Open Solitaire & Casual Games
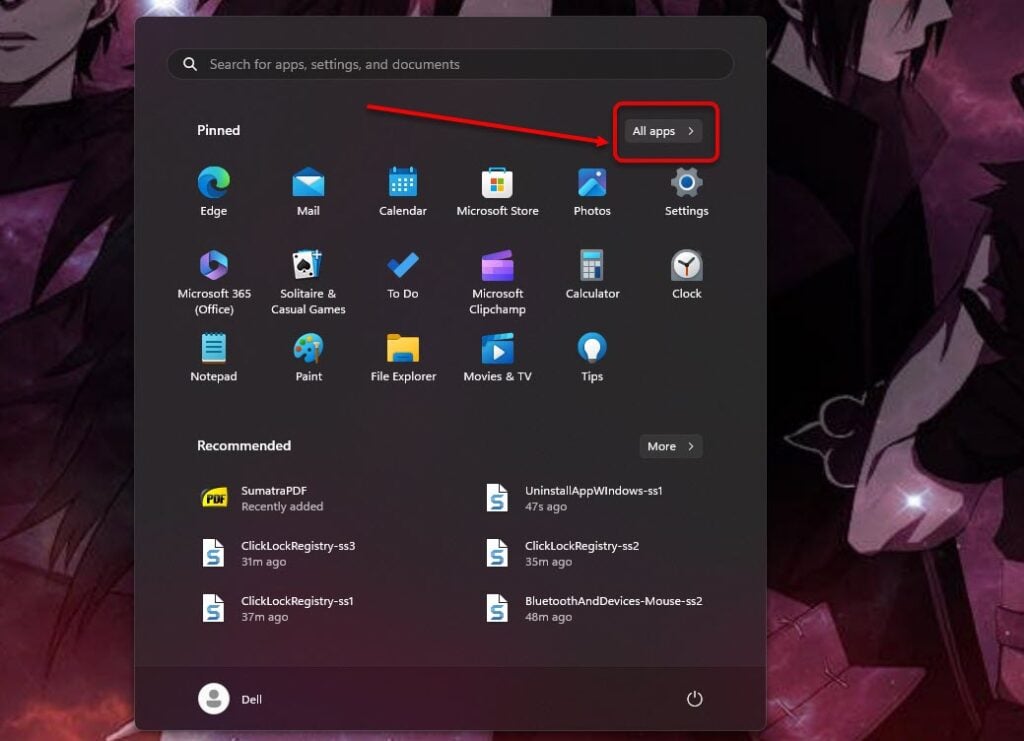The height and width of the screenshot is (741, 1024). click(x=308, y=282)
